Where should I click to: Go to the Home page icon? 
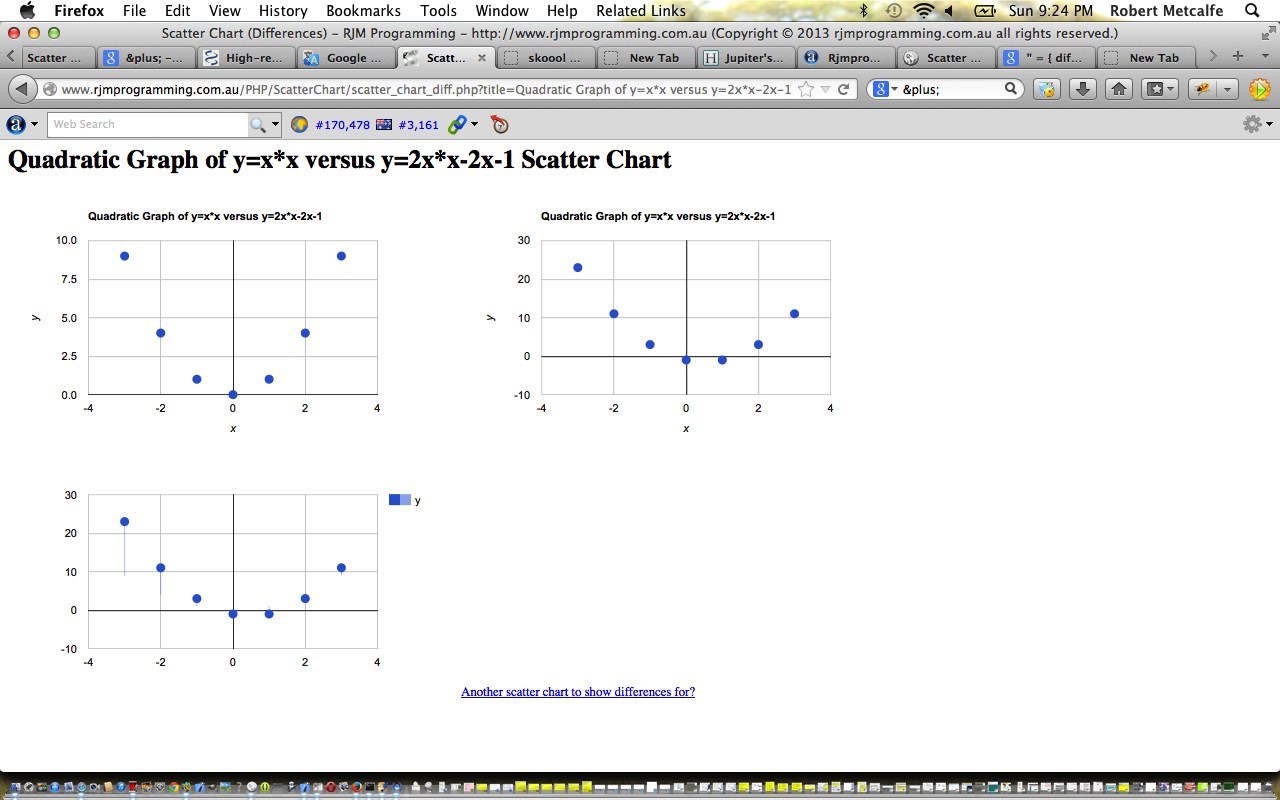pyautogui.click(x=1119, y=89)
